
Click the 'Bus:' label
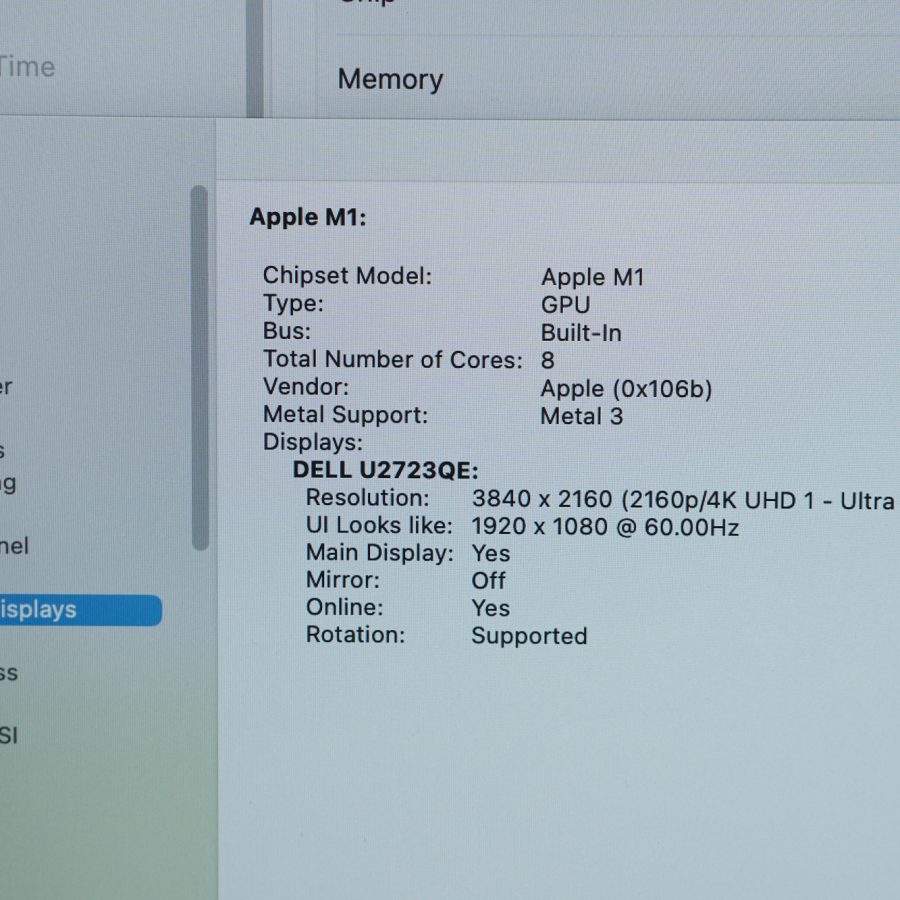coord(287,331)
